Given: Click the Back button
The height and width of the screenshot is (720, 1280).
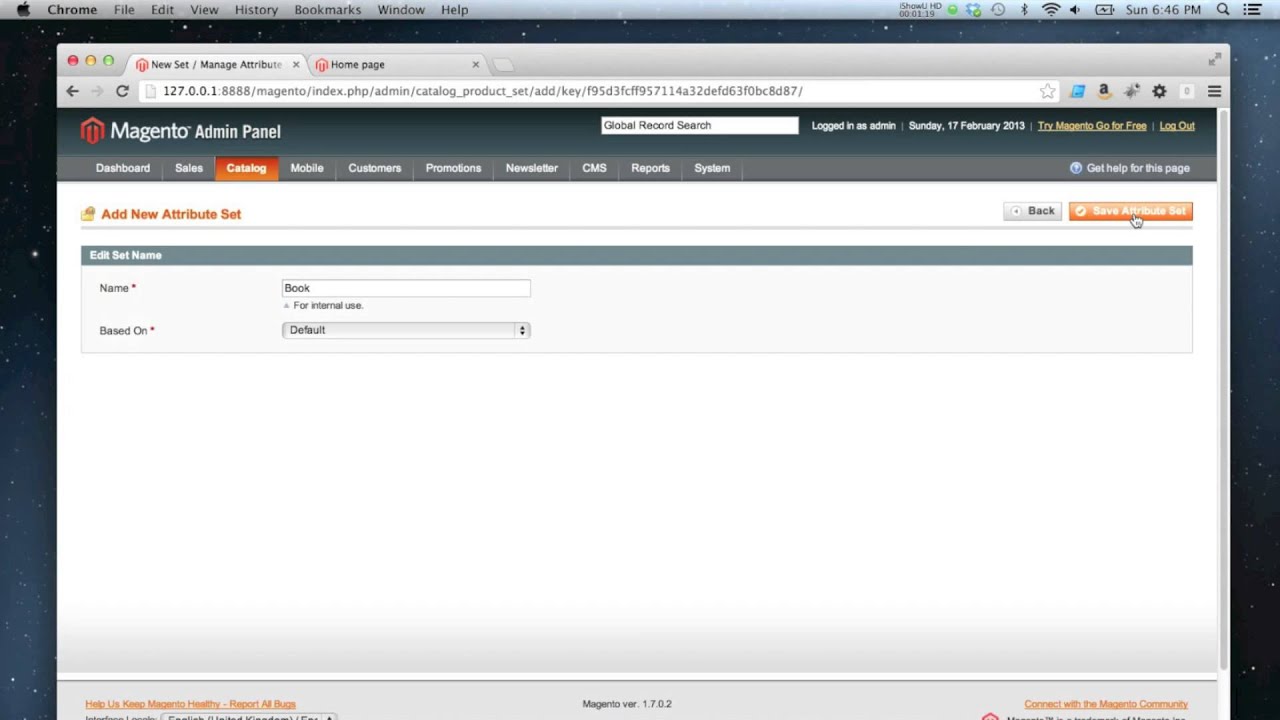Looking at the screenshot, I should (x=1033, y=211).
